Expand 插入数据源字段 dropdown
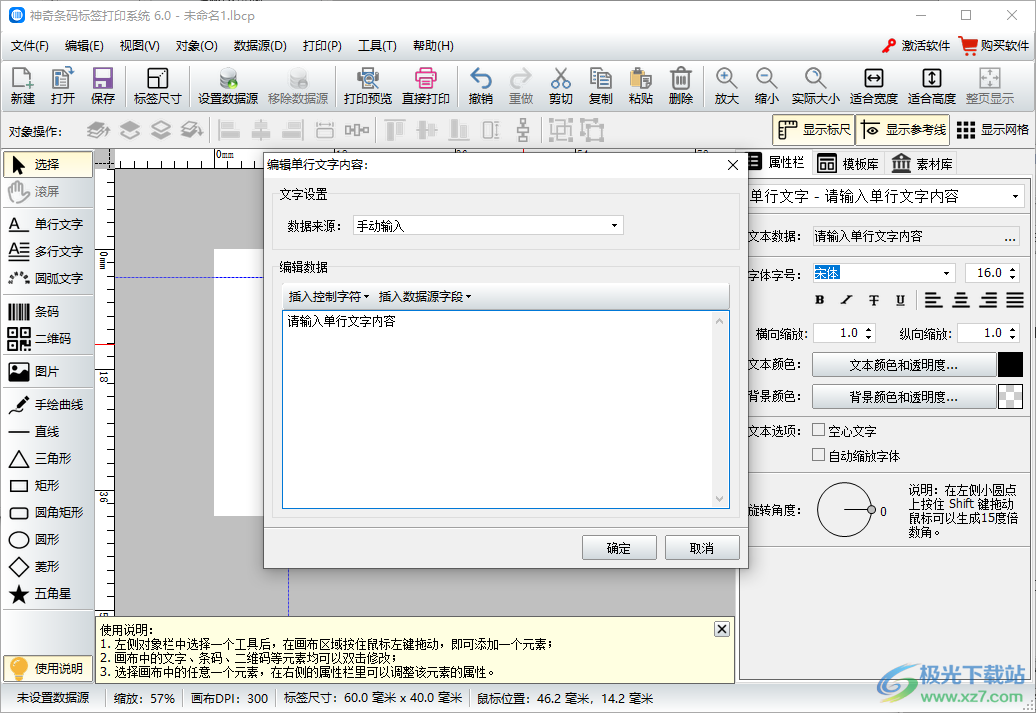1036x713 pixels. 425,297
